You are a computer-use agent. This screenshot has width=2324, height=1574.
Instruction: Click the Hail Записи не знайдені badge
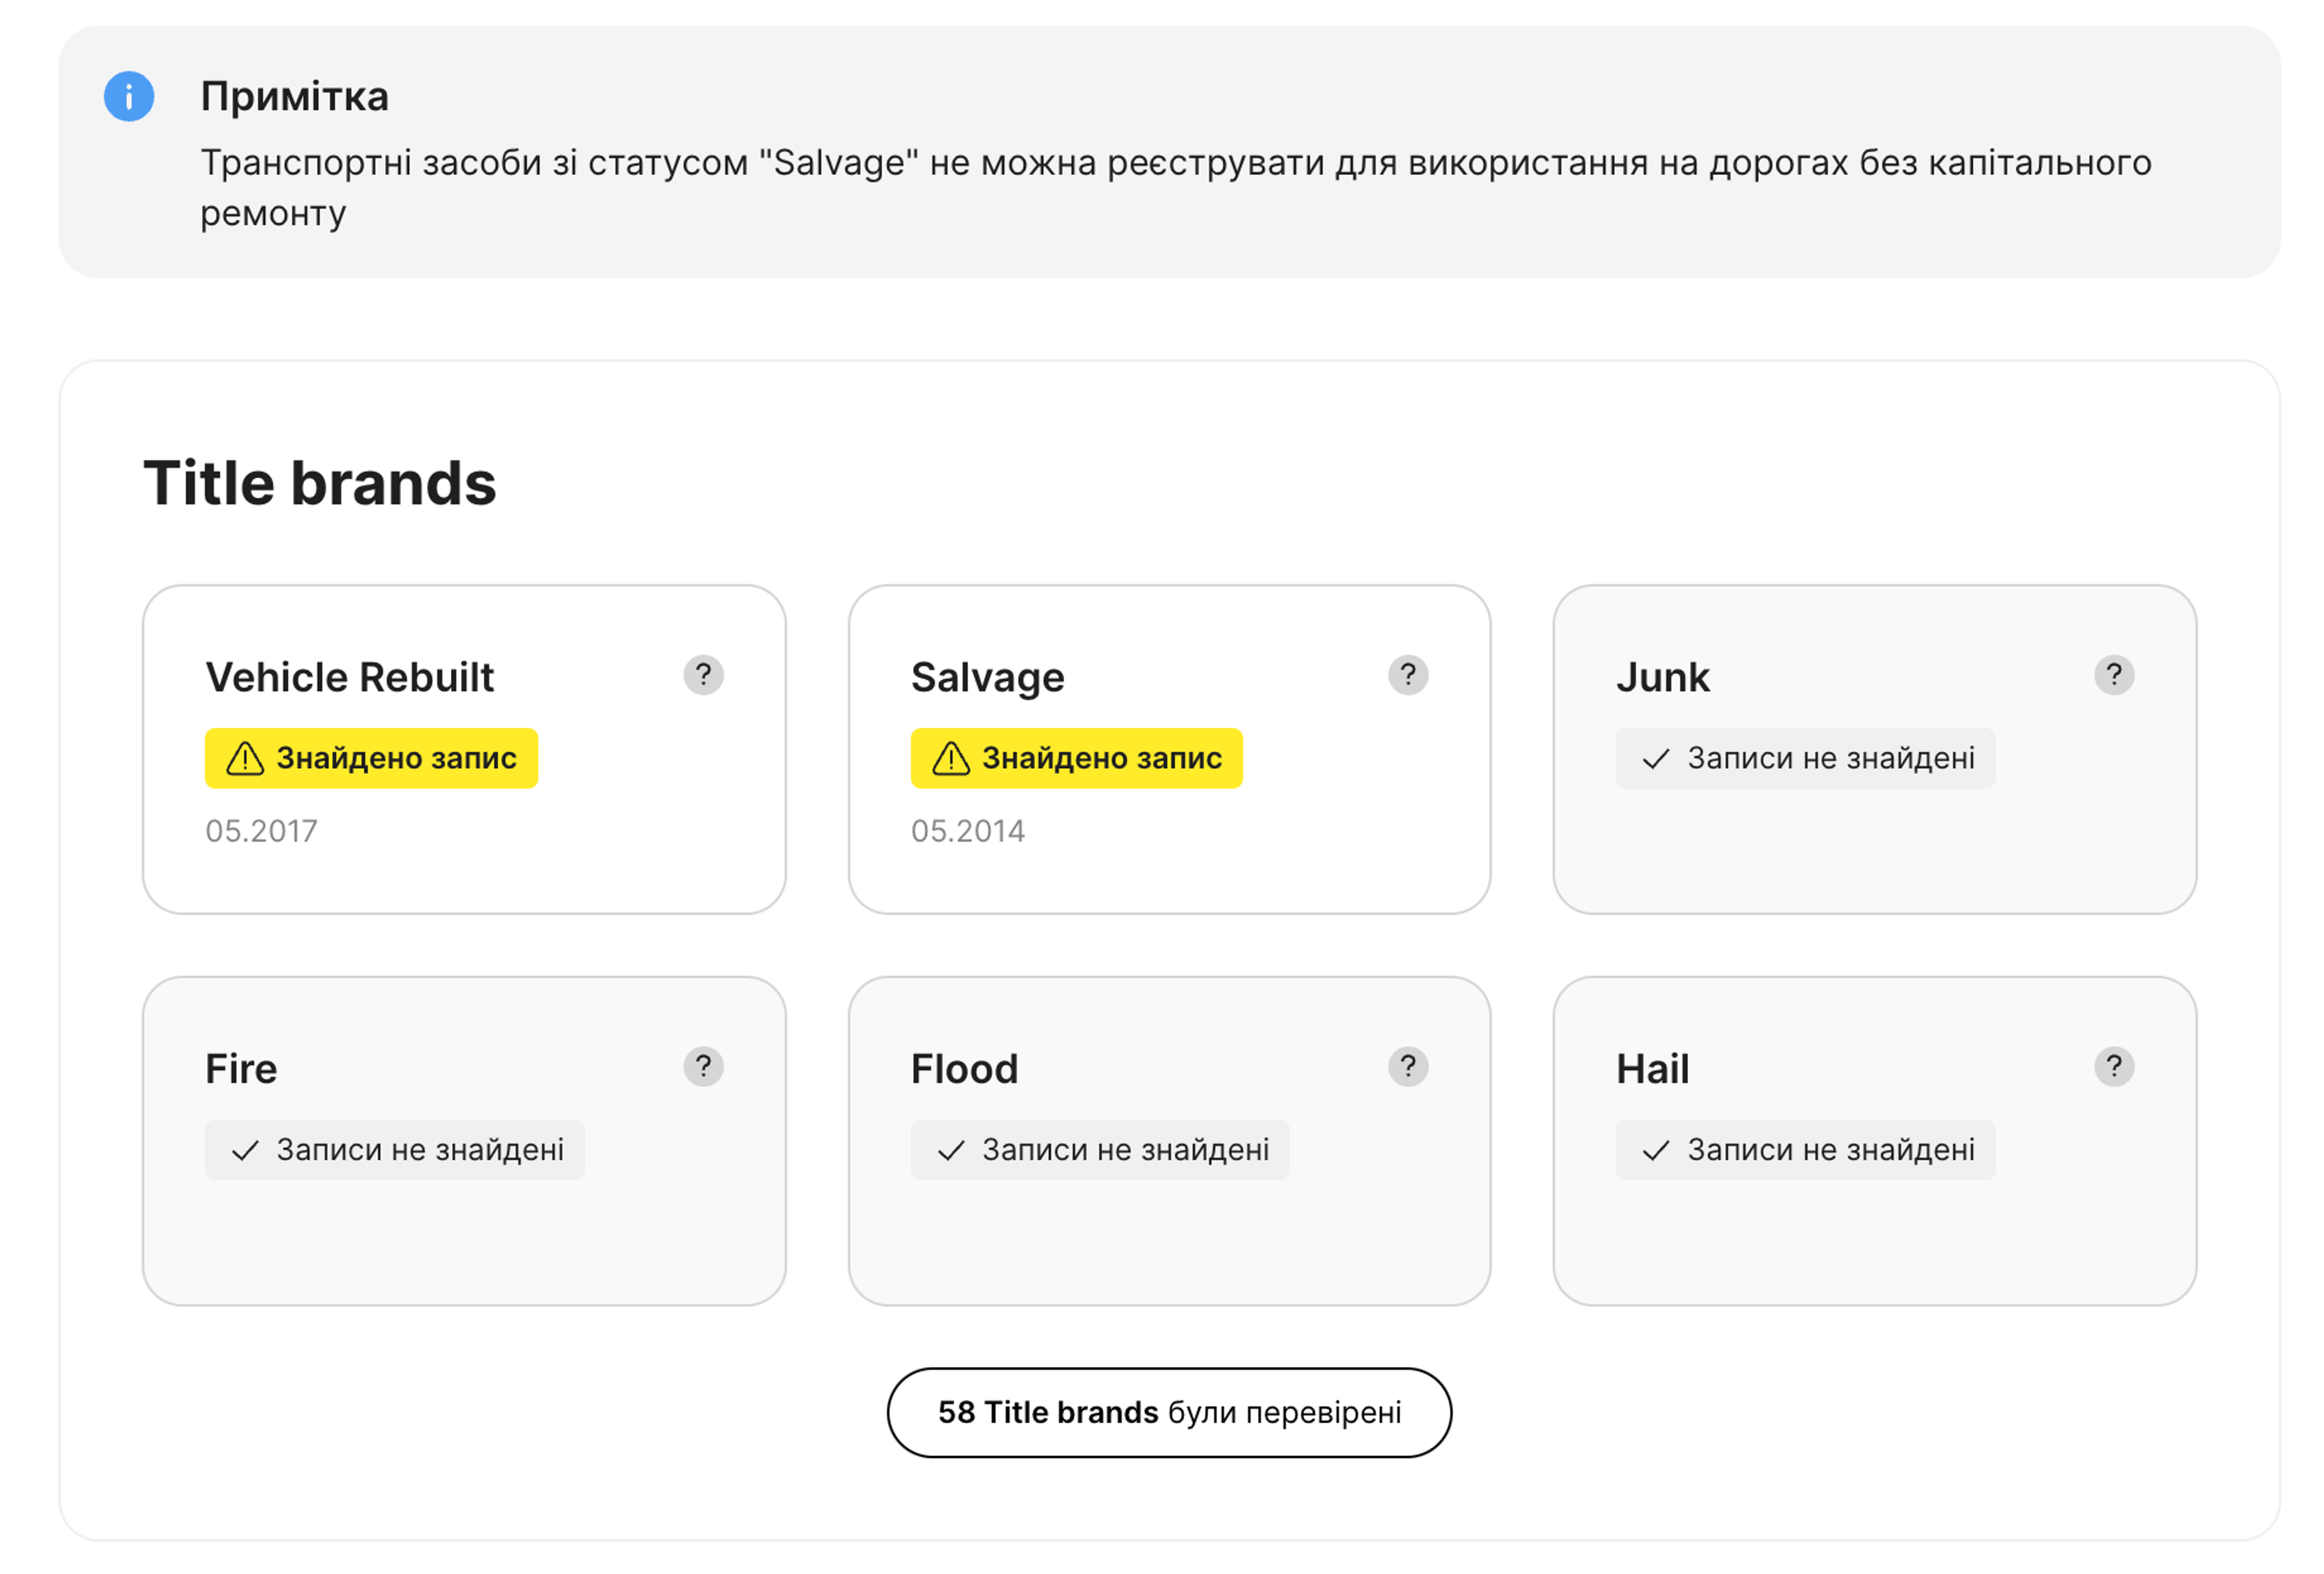1804,1150
